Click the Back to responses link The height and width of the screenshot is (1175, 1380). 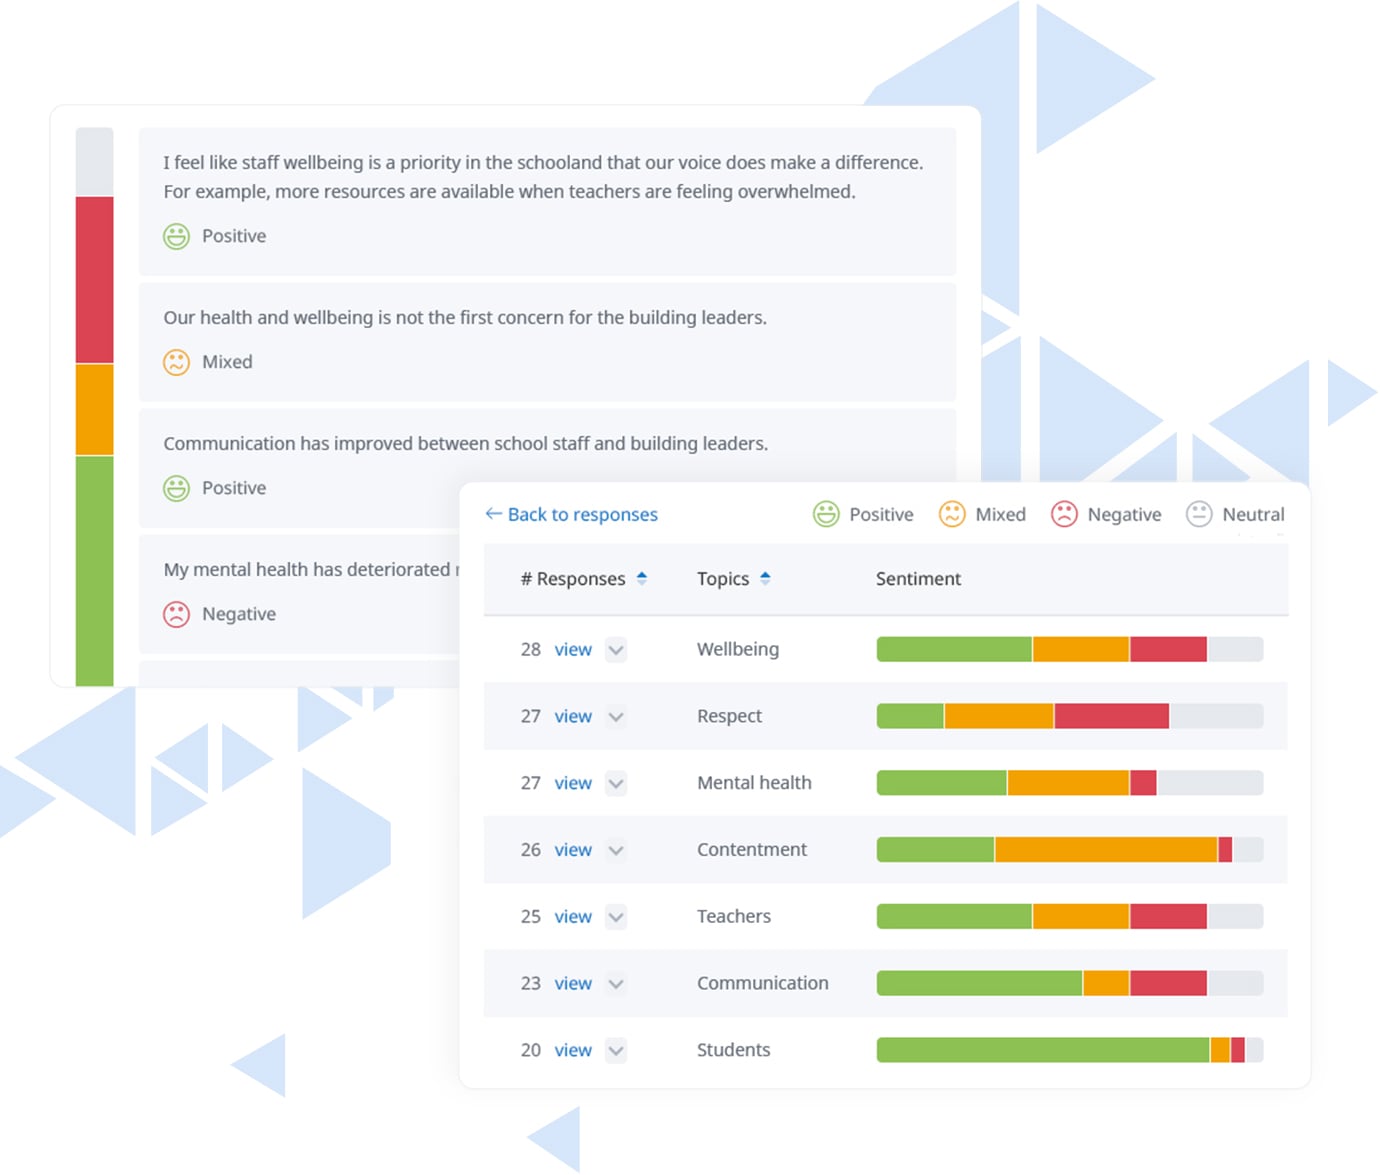pyautogui.click(x=582, y=513)
